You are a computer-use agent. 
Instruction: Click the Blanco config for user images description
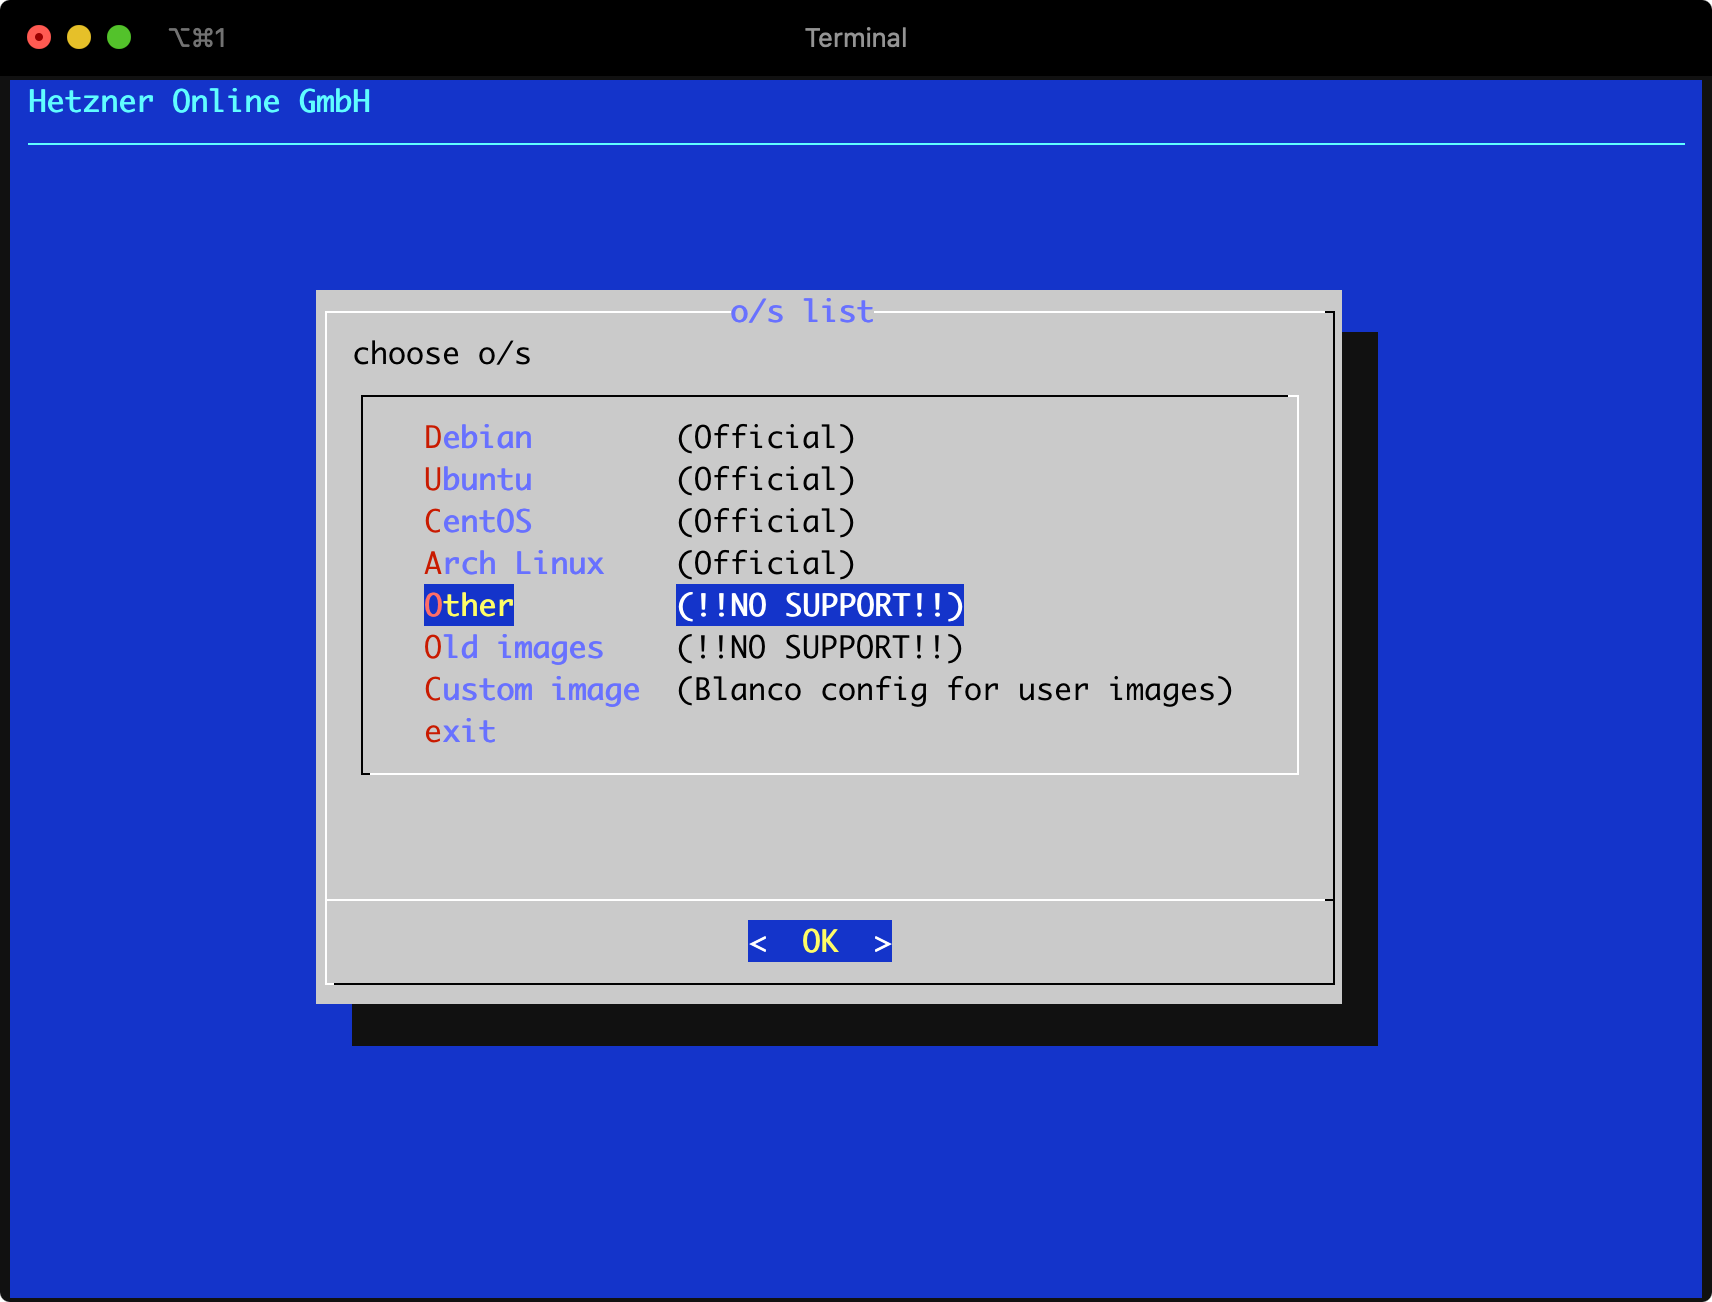[x=955, y=689]
